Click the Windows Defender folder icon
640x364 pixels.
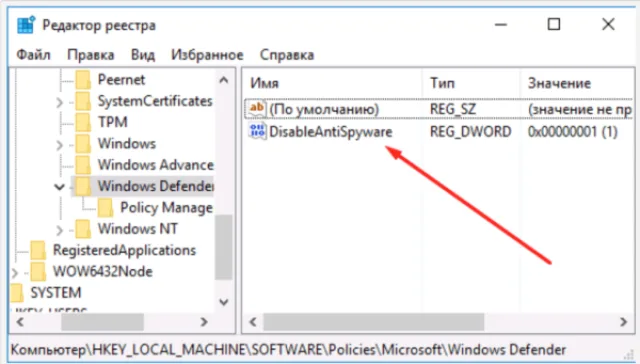tap(83, 186)
